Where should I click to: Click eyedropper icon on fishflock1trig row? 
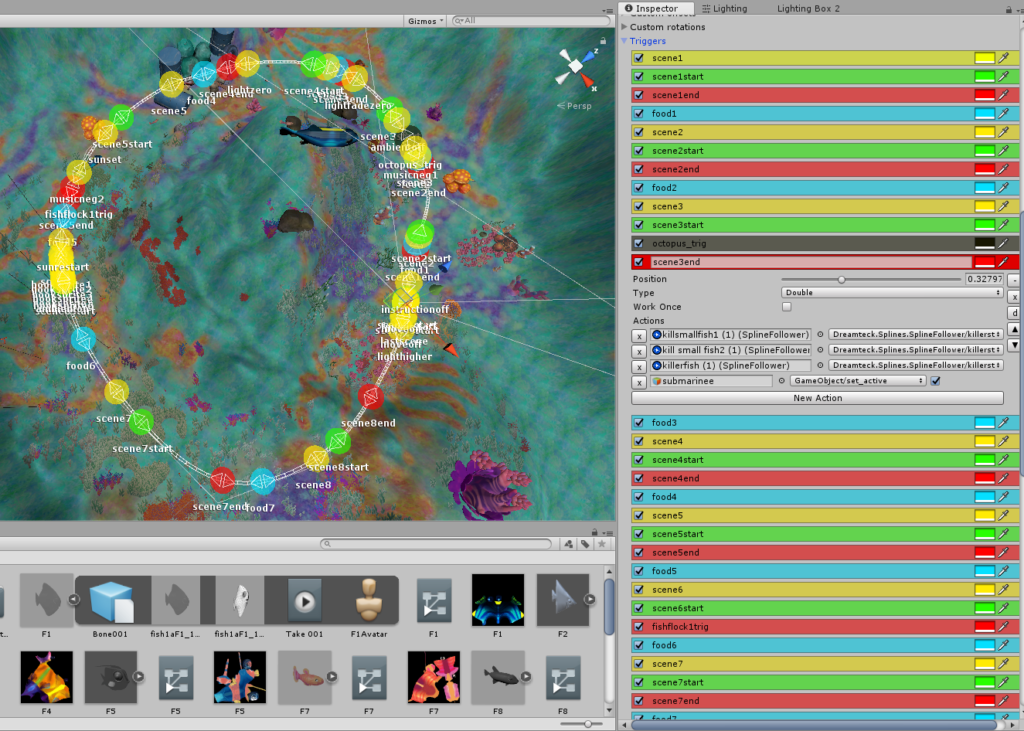[x=1004, y=626]
